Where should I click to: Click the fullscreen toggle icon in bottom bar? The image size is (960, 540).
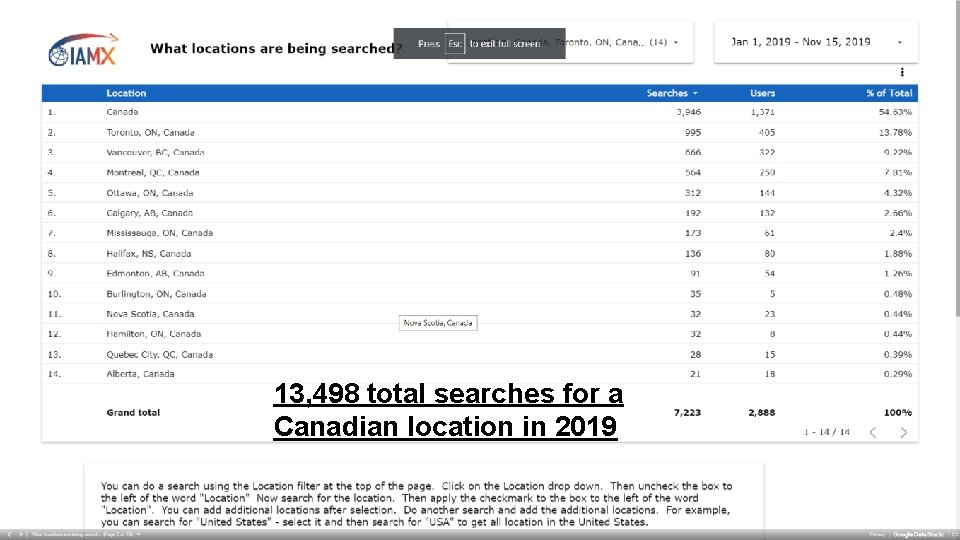[954, 534]
